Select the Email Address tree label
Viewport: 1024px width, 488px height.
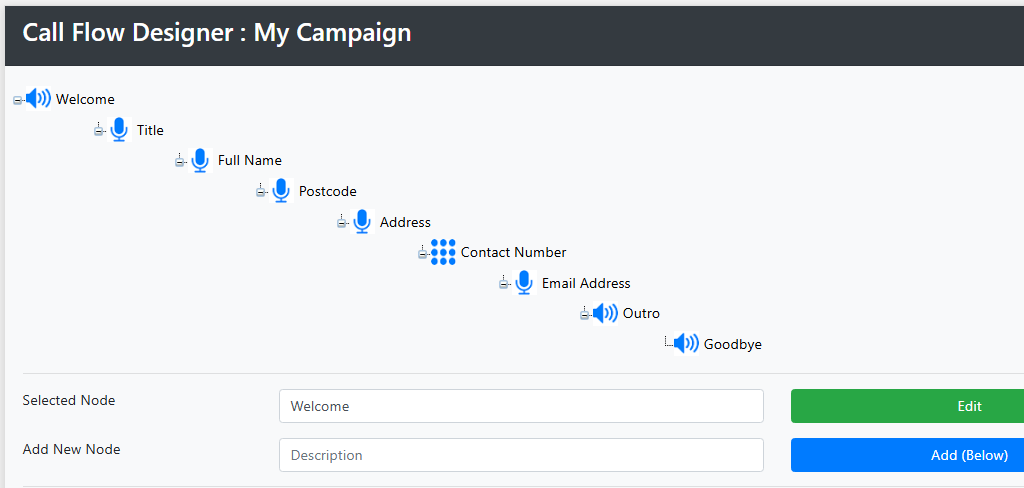click(x=586, y=283)
